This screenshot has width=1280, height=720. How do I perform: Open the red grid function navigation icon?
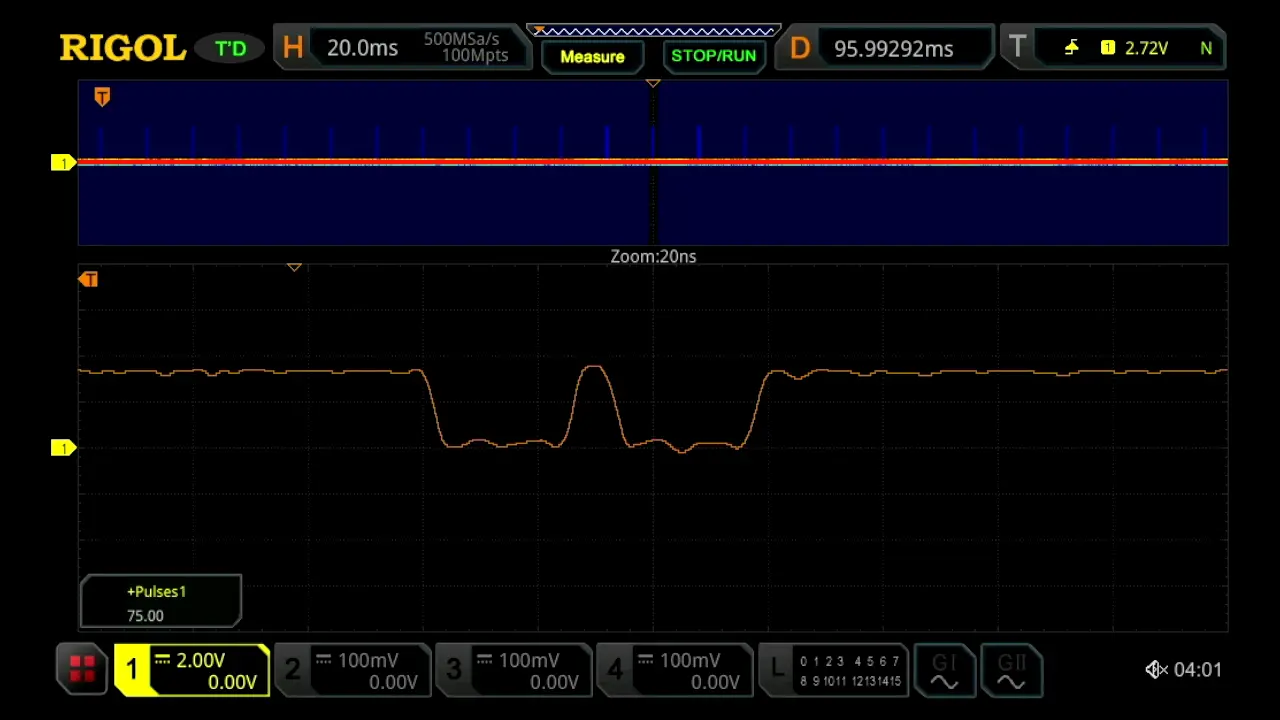[x=82, y=669]
